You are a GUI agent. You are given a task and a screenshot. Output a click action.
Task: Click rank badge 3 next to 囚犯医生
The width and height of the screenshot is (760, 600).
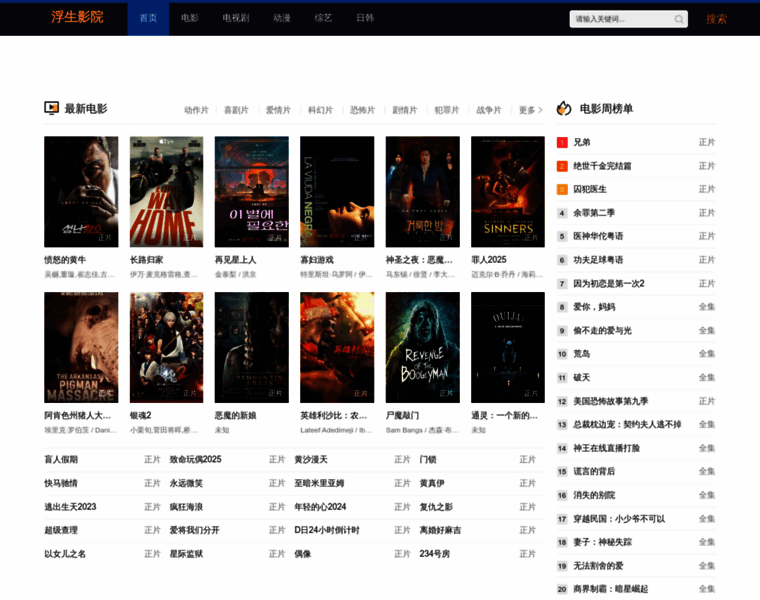[562, 189]
